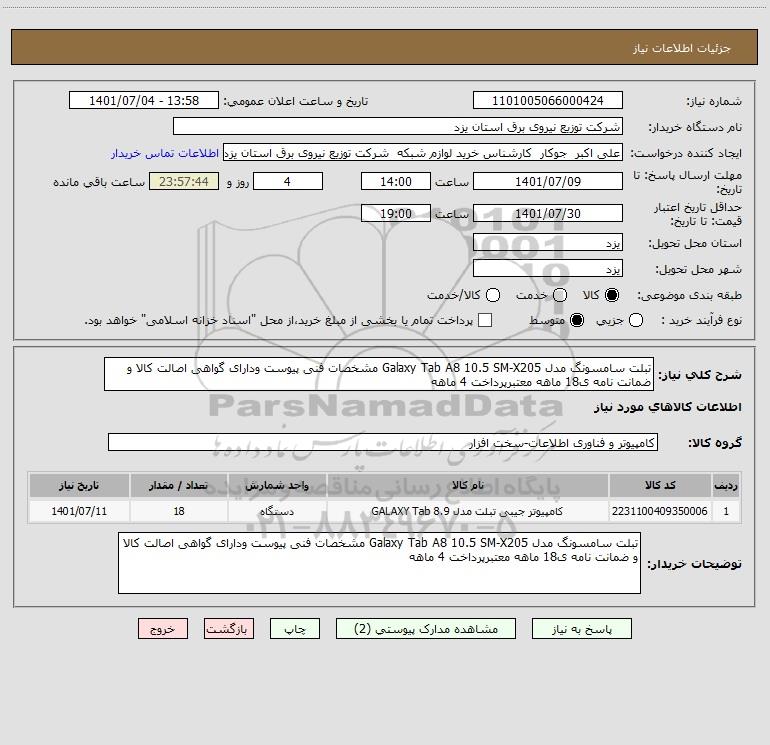Open مشاهده مدارک پیوستی (2) attachments
The image size is (770, 745).
pos(426,629)
